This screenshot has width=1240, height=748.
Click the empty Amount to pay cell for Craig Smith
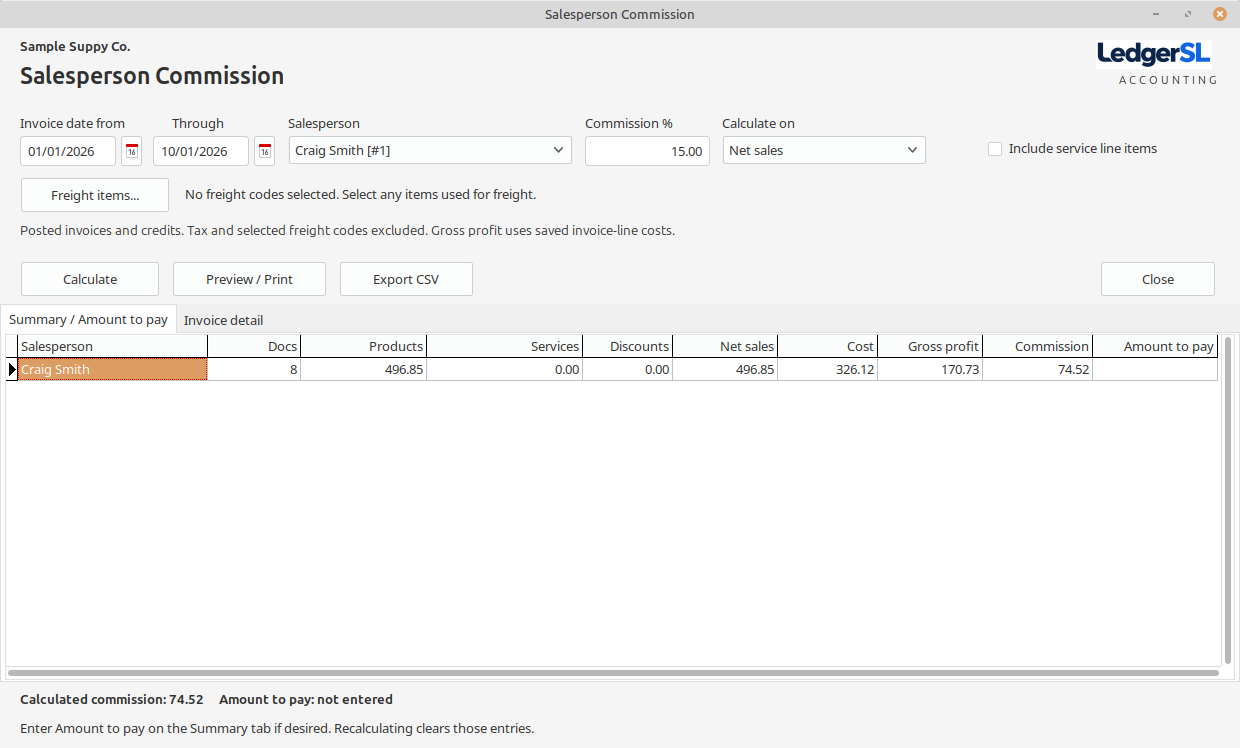click(x=1155, y=370)
